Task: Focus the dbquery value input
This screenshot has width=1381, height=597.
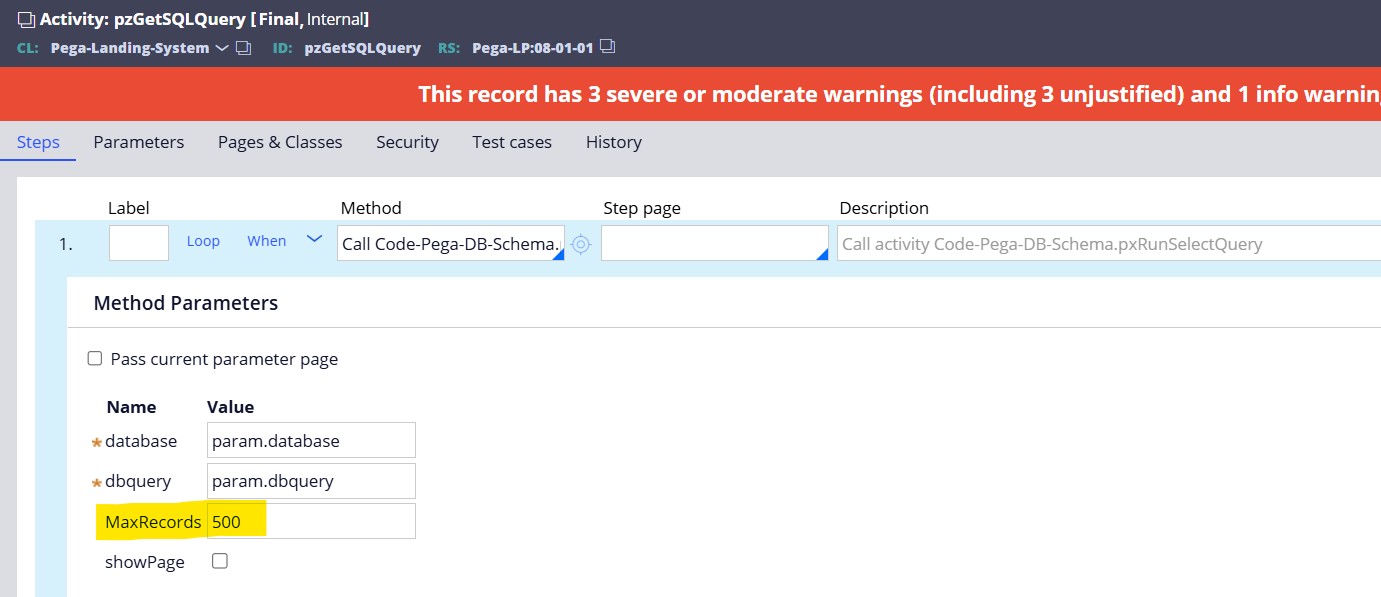Action: point(311,481)
